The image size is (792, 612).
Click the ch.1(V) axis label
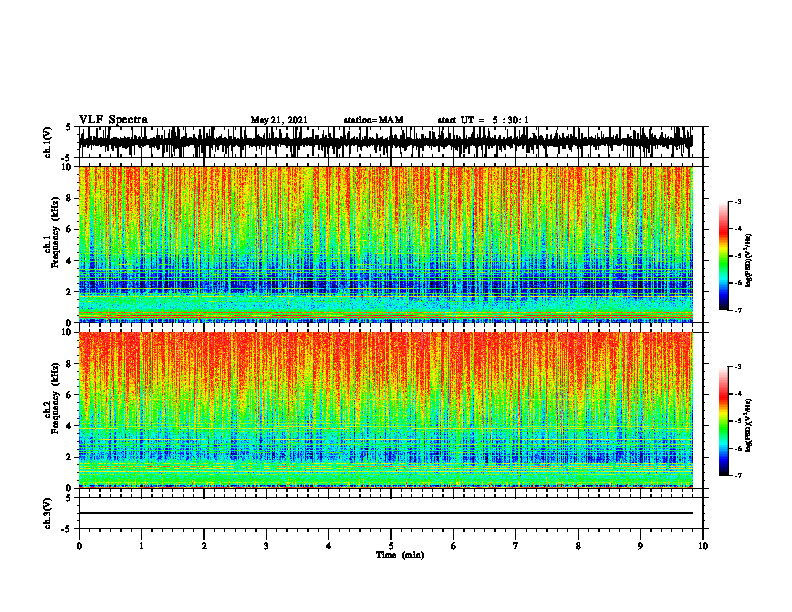pos(48,142)
